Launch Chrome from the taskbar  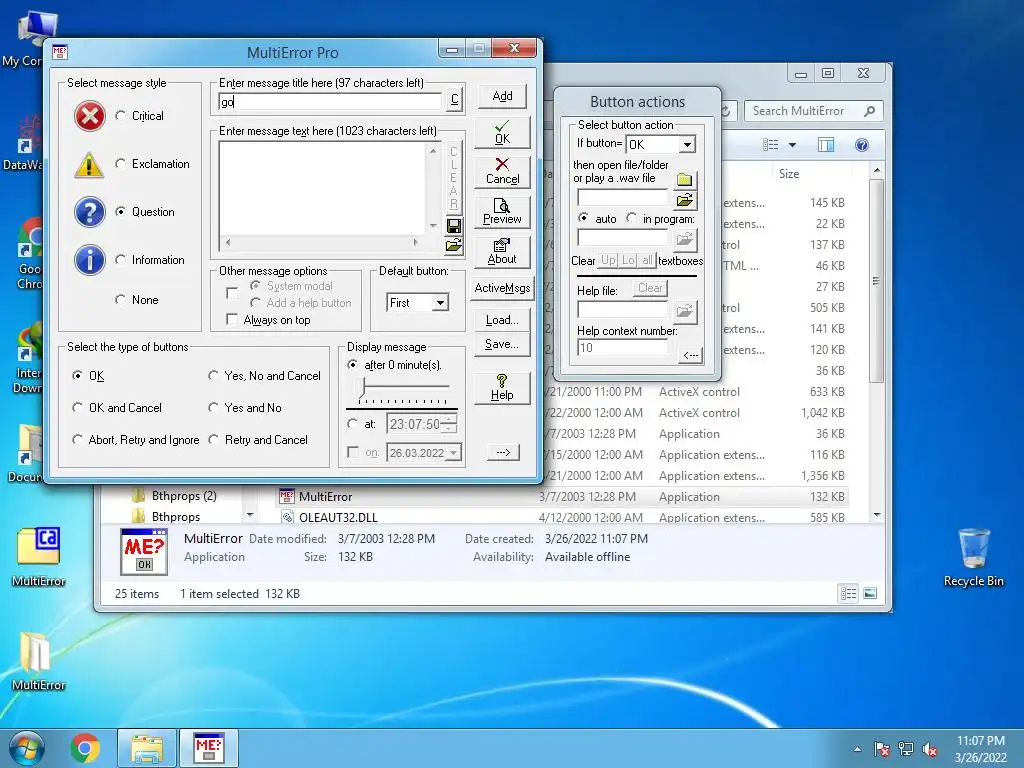pos(86,748)
